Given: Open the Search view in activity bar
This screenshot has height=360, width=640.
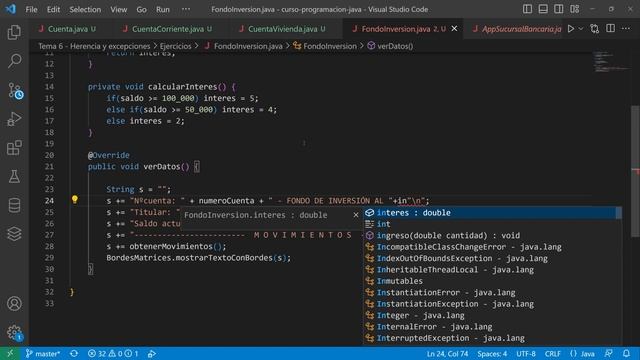Looking at the screenshot, I should click(14, 61).
